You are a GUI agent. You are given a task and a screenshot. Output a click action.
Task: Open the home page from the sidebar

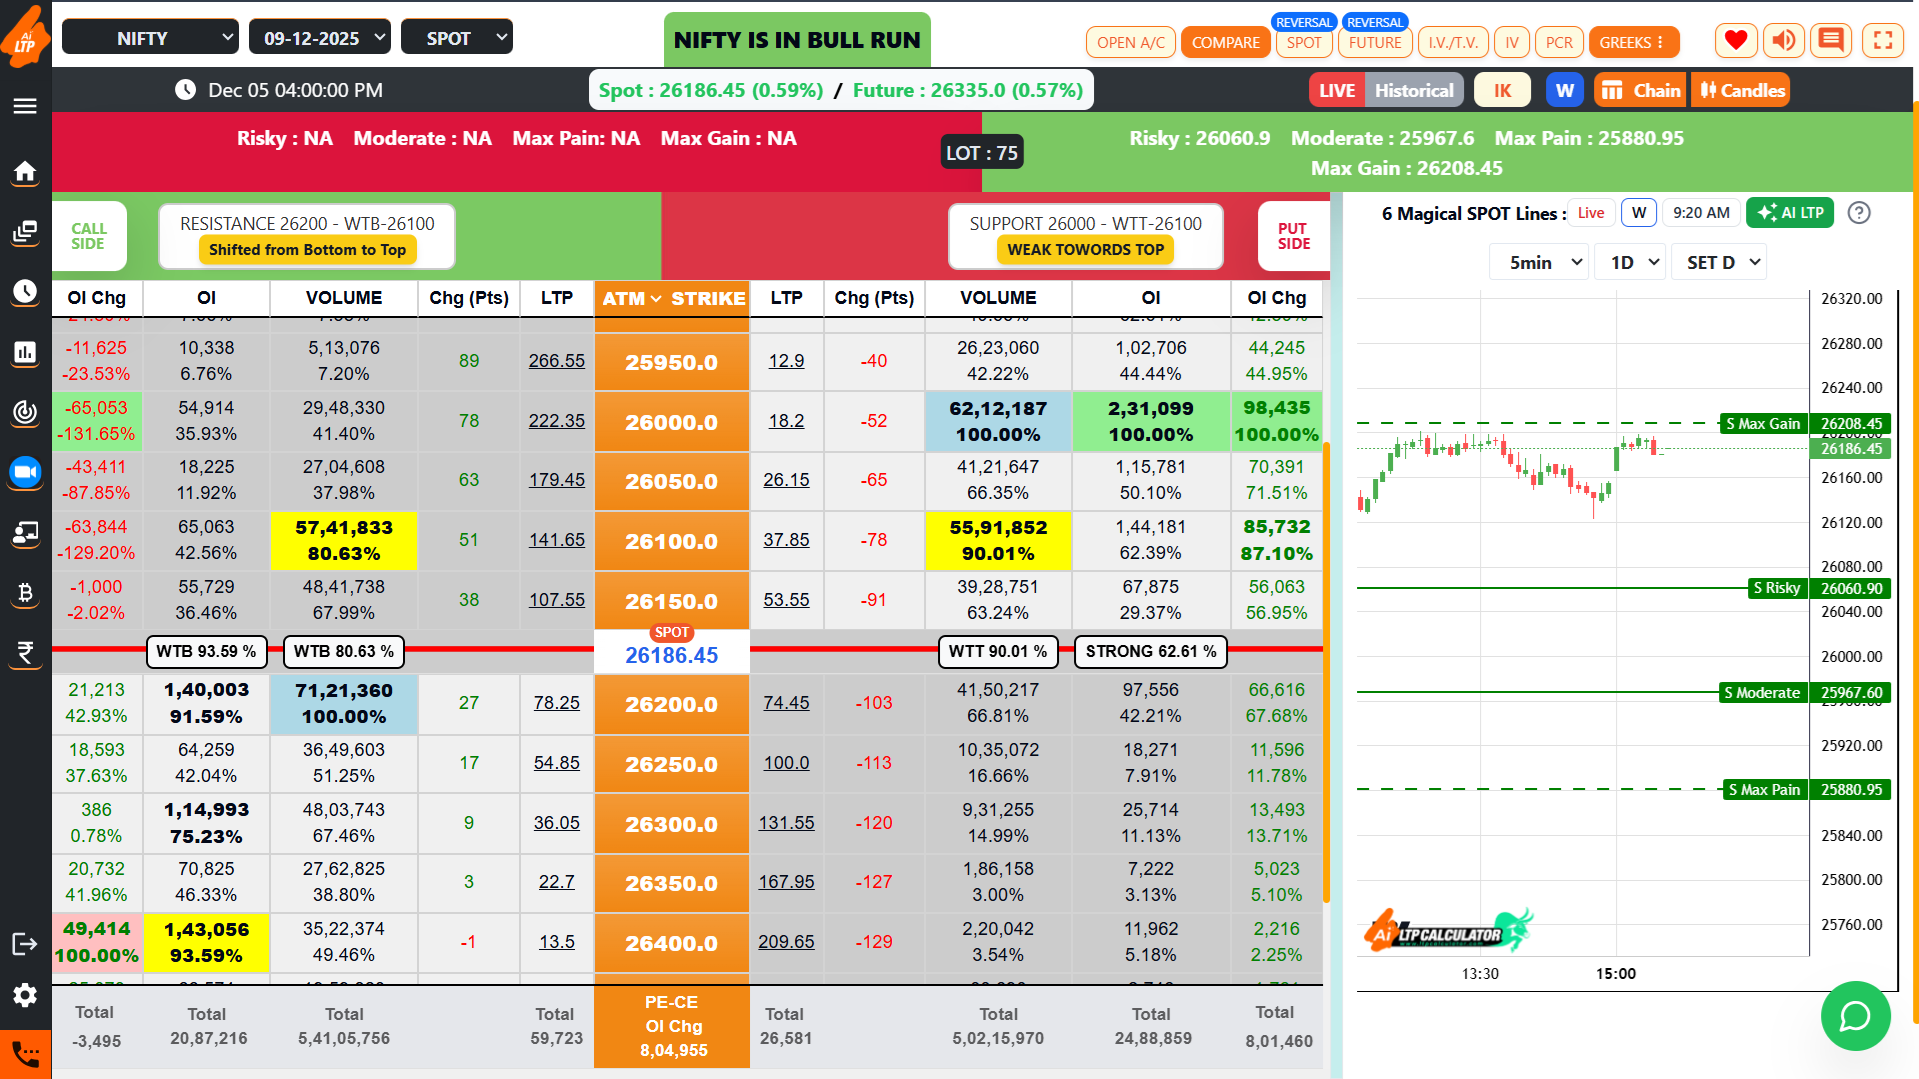[25, 173]
